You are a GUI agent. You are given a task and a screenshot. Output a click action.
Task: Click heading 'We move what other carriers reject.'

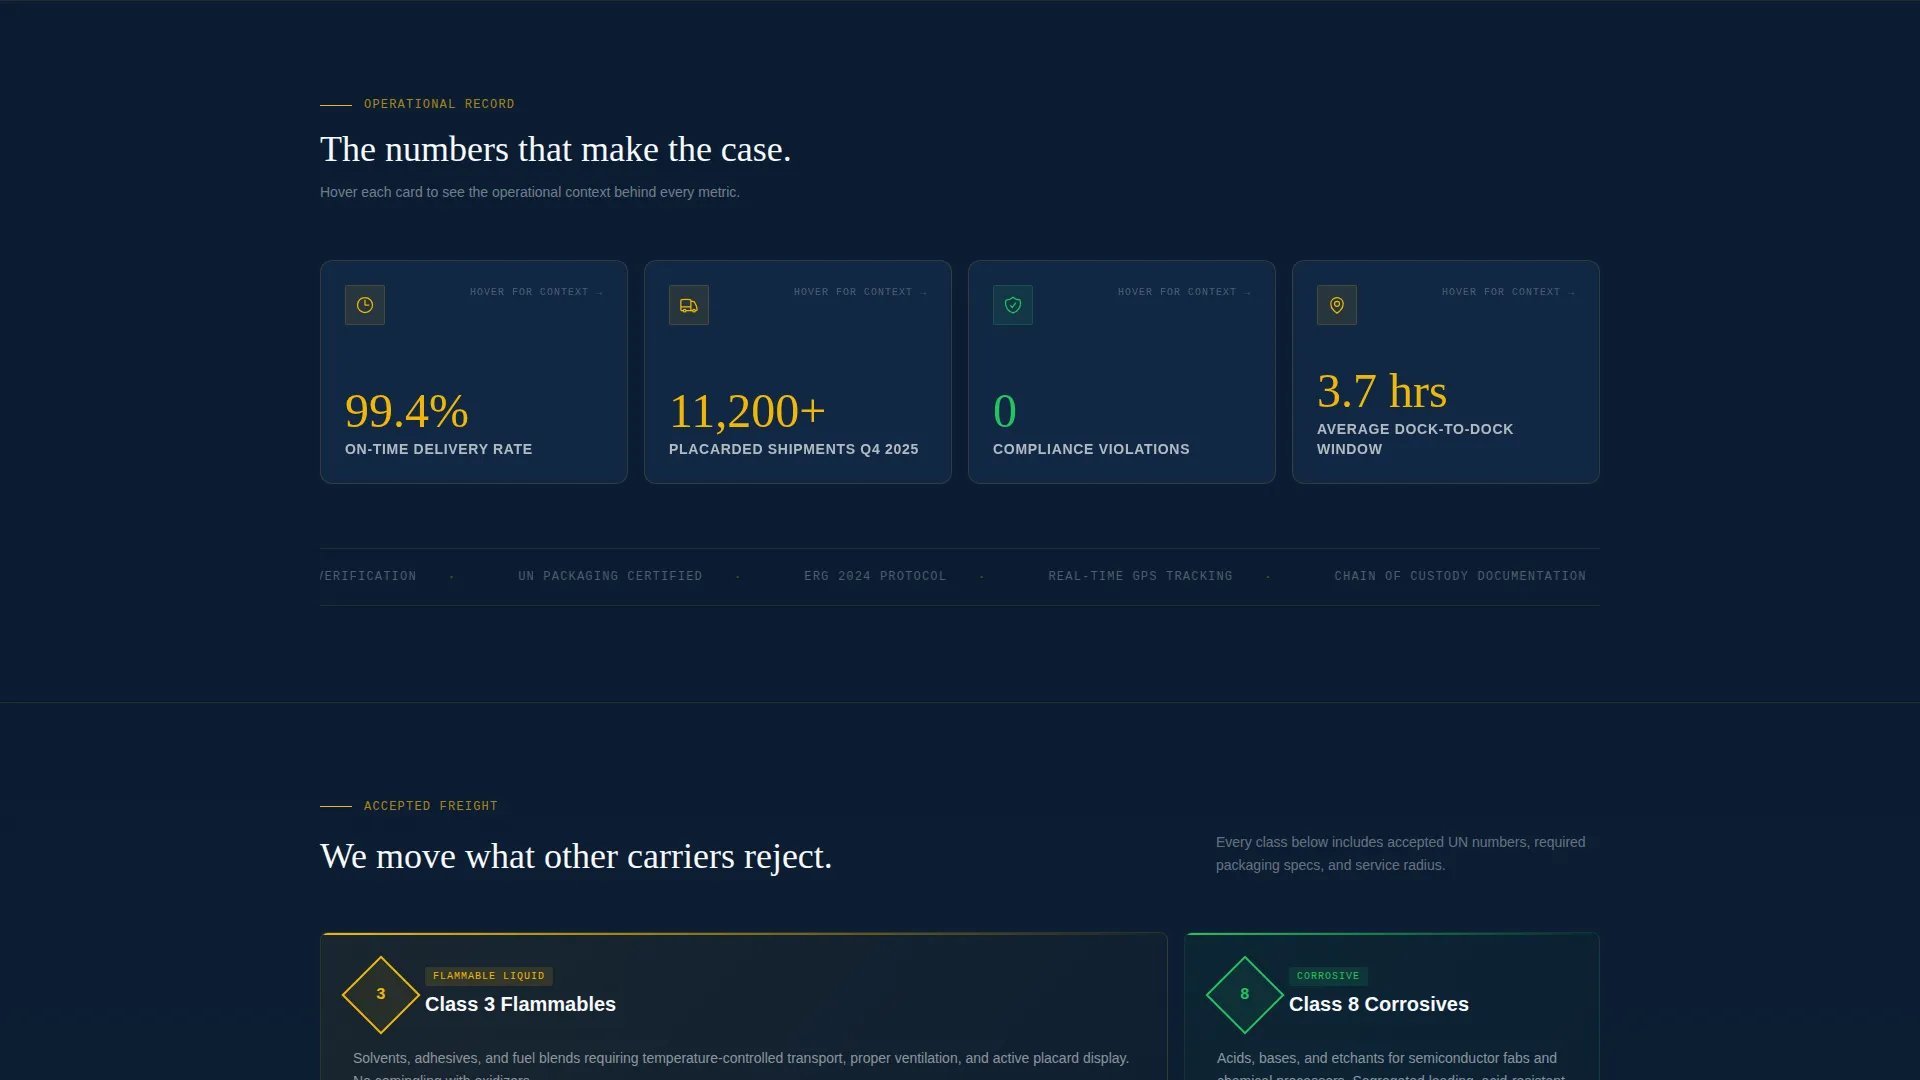[576, 857]
